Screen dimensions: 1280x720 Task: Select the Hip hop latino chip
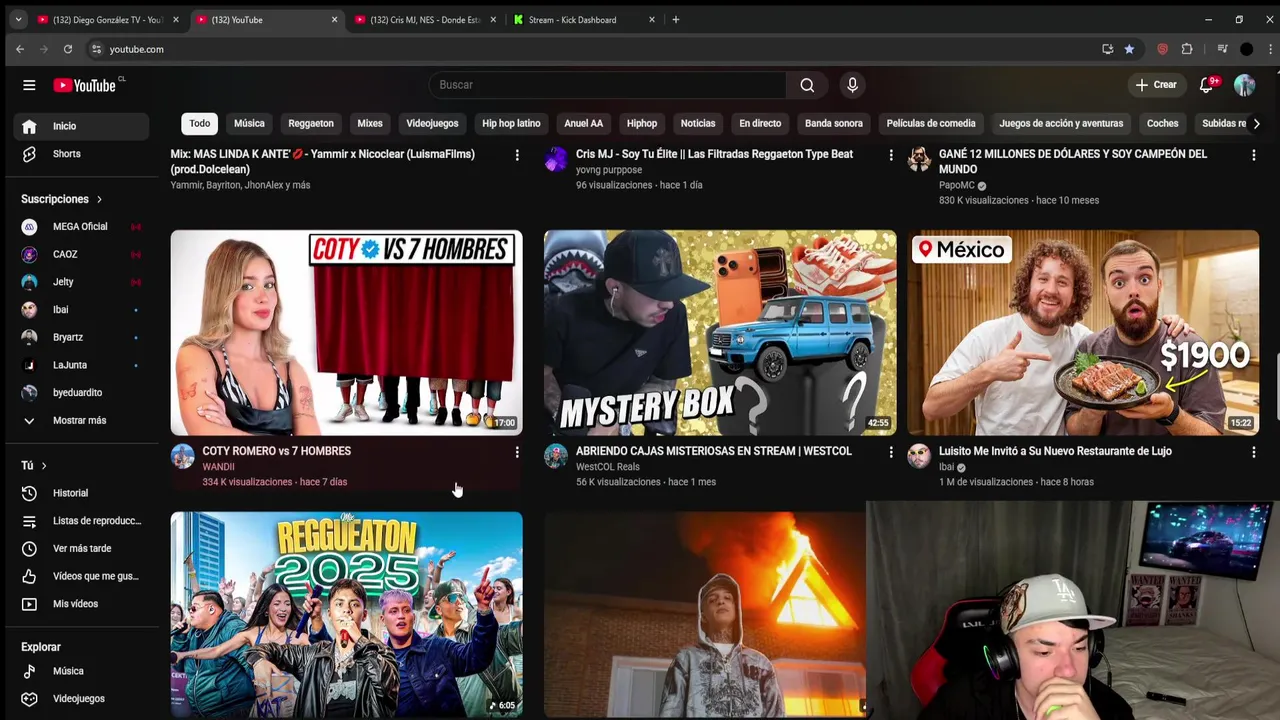point(511,123)
